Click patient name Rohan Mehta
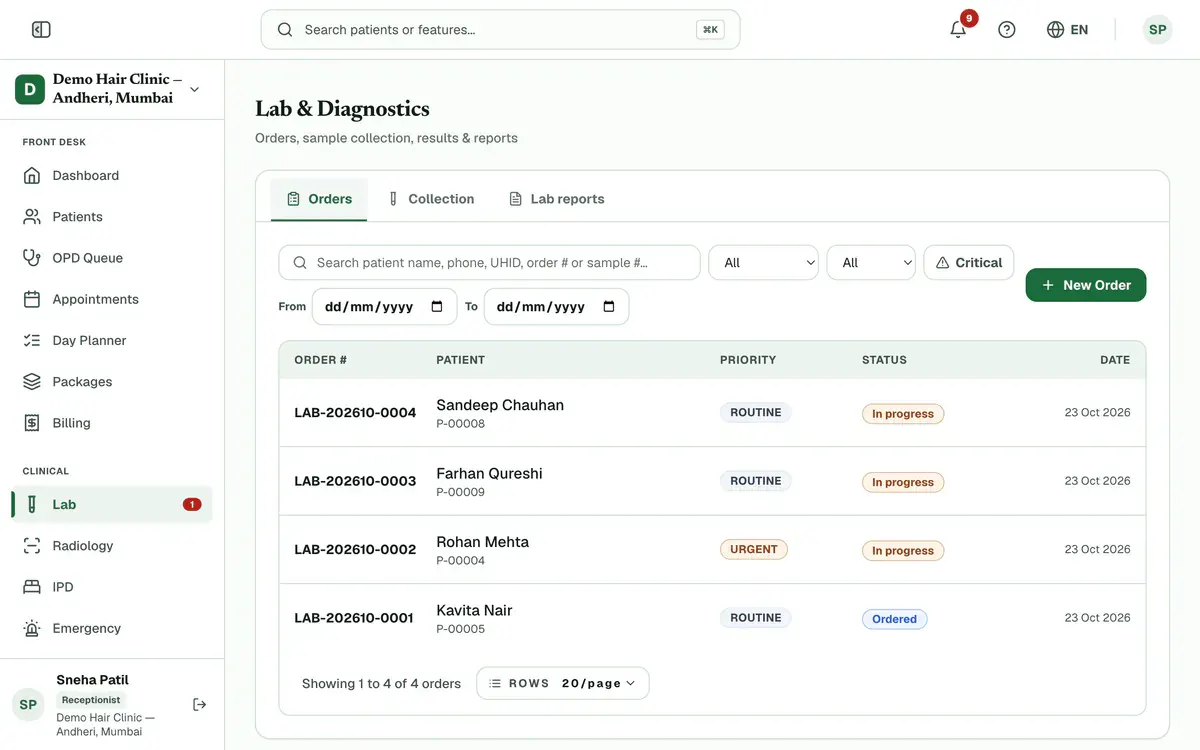Image resolution: width=1200 pixels, height=750 pixels. [483, 542]
